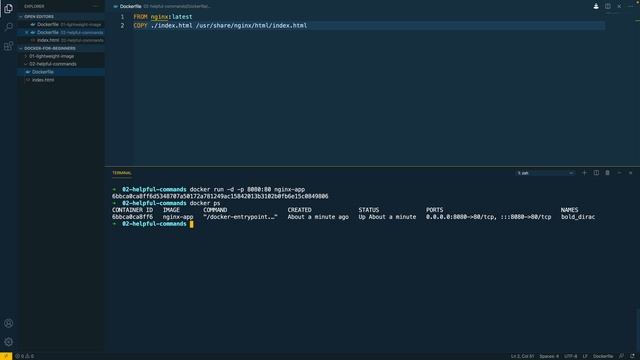Open the Accounts icon in activity bar
Screen dimensions: 640x360
pos(8,323)
